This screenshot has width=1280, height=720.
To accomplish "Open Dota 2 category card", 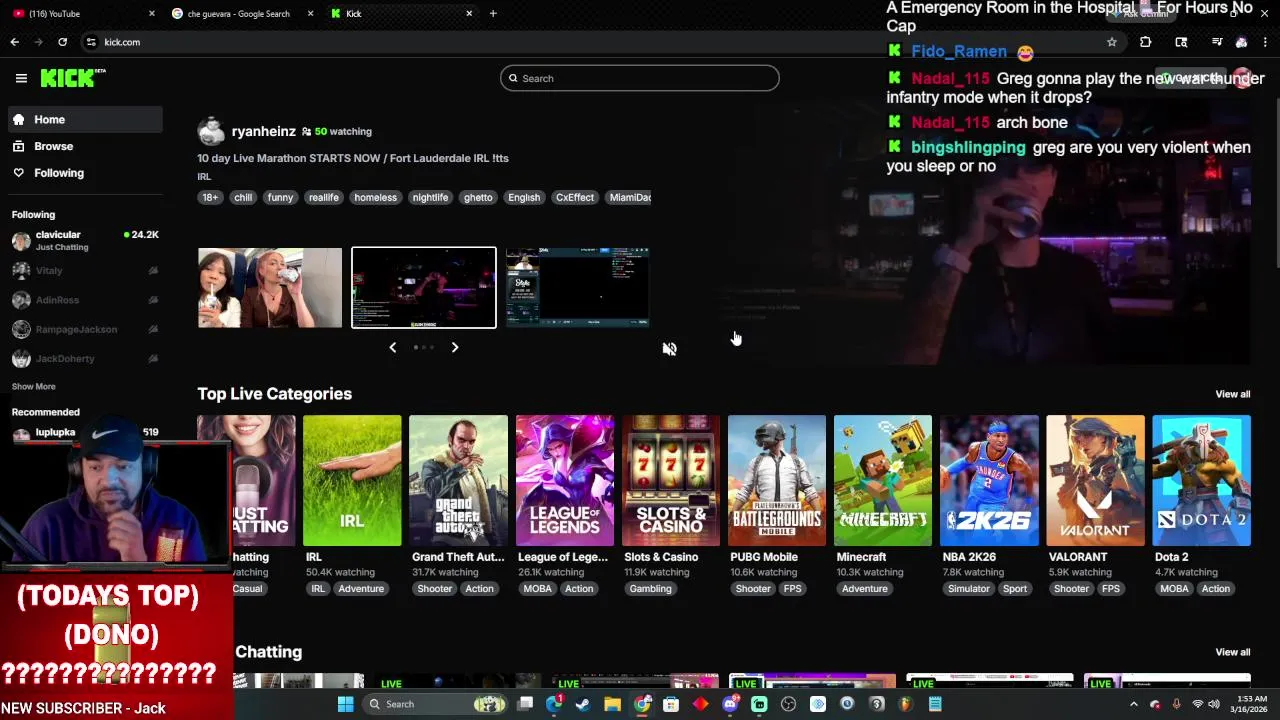I will (x=1201, y=480).
